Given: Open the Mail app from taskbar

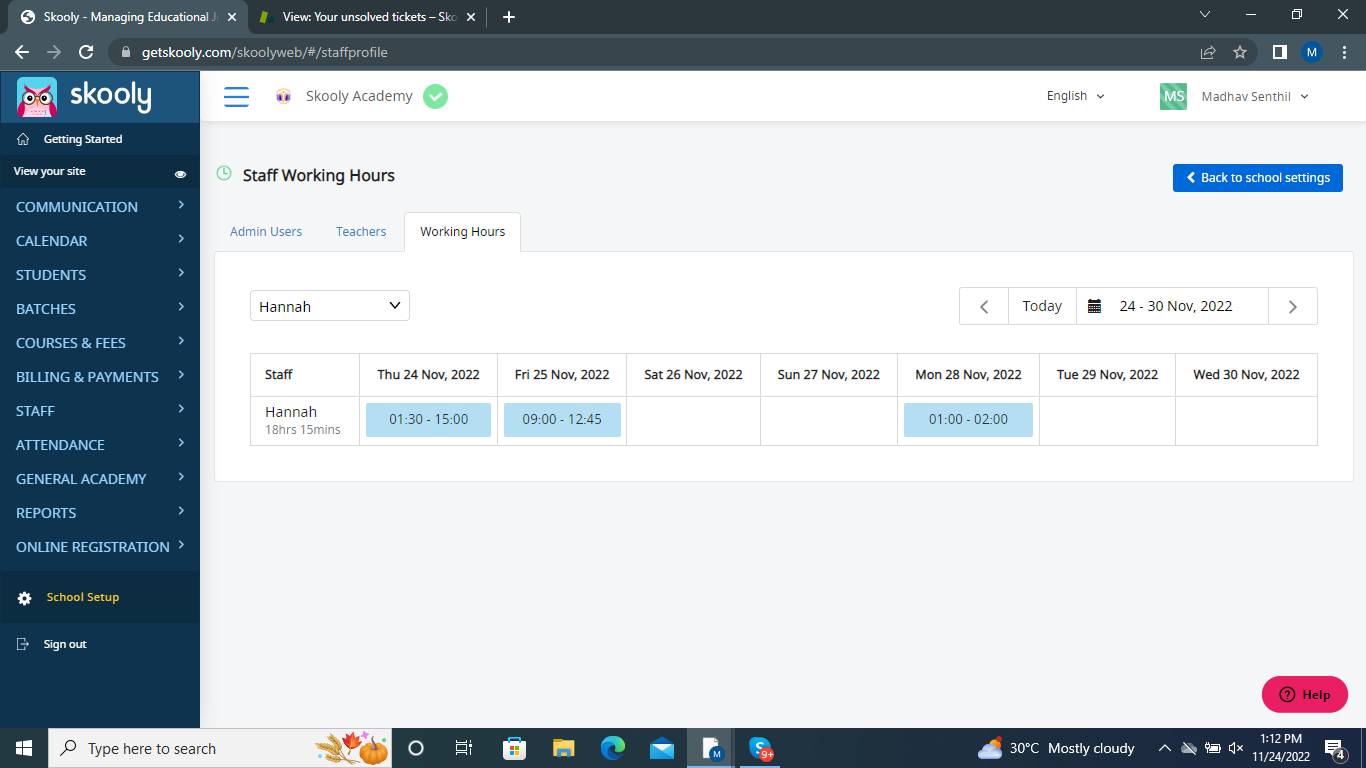Looking at the screenshot, I should (x=661, y=748).
